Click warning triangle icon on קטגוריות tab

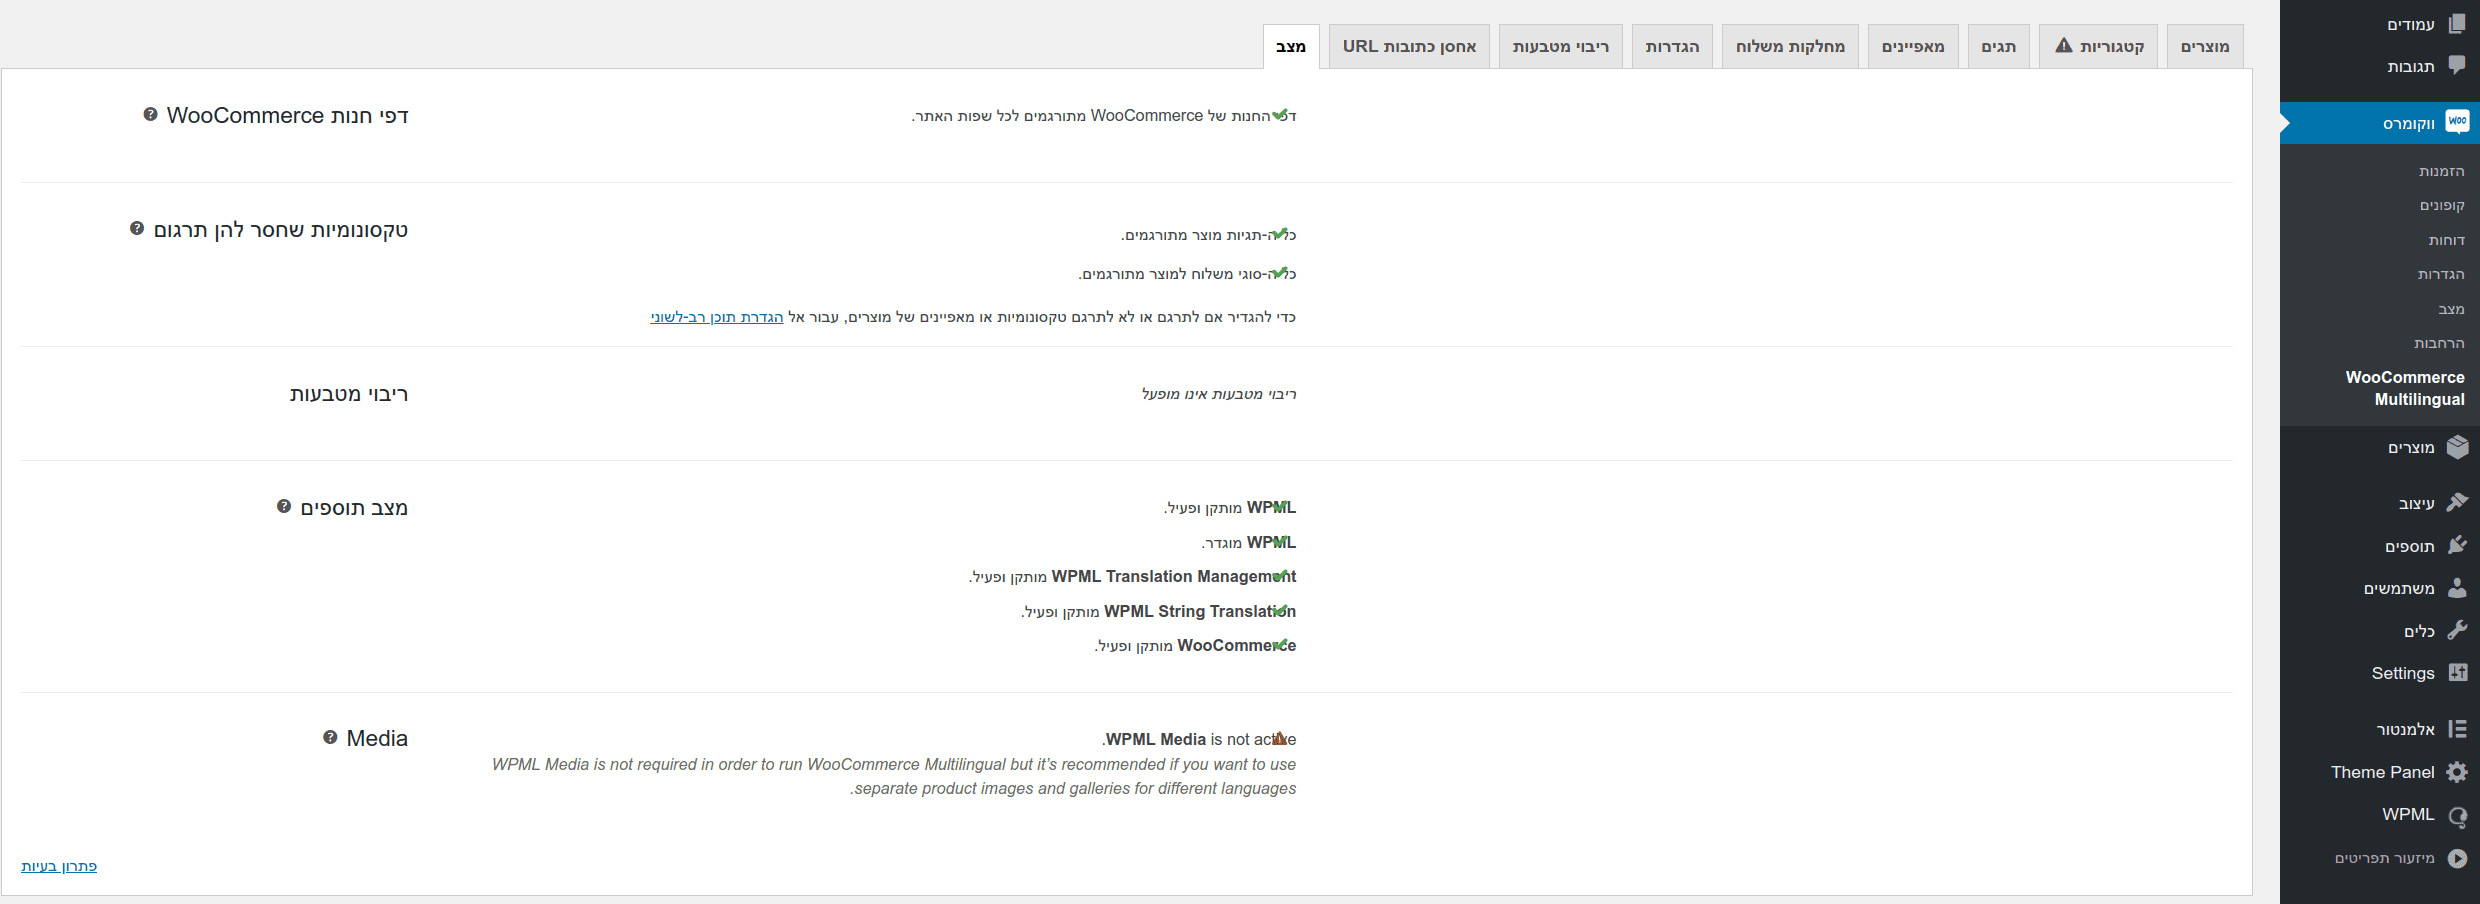(x=2063, y=45)
